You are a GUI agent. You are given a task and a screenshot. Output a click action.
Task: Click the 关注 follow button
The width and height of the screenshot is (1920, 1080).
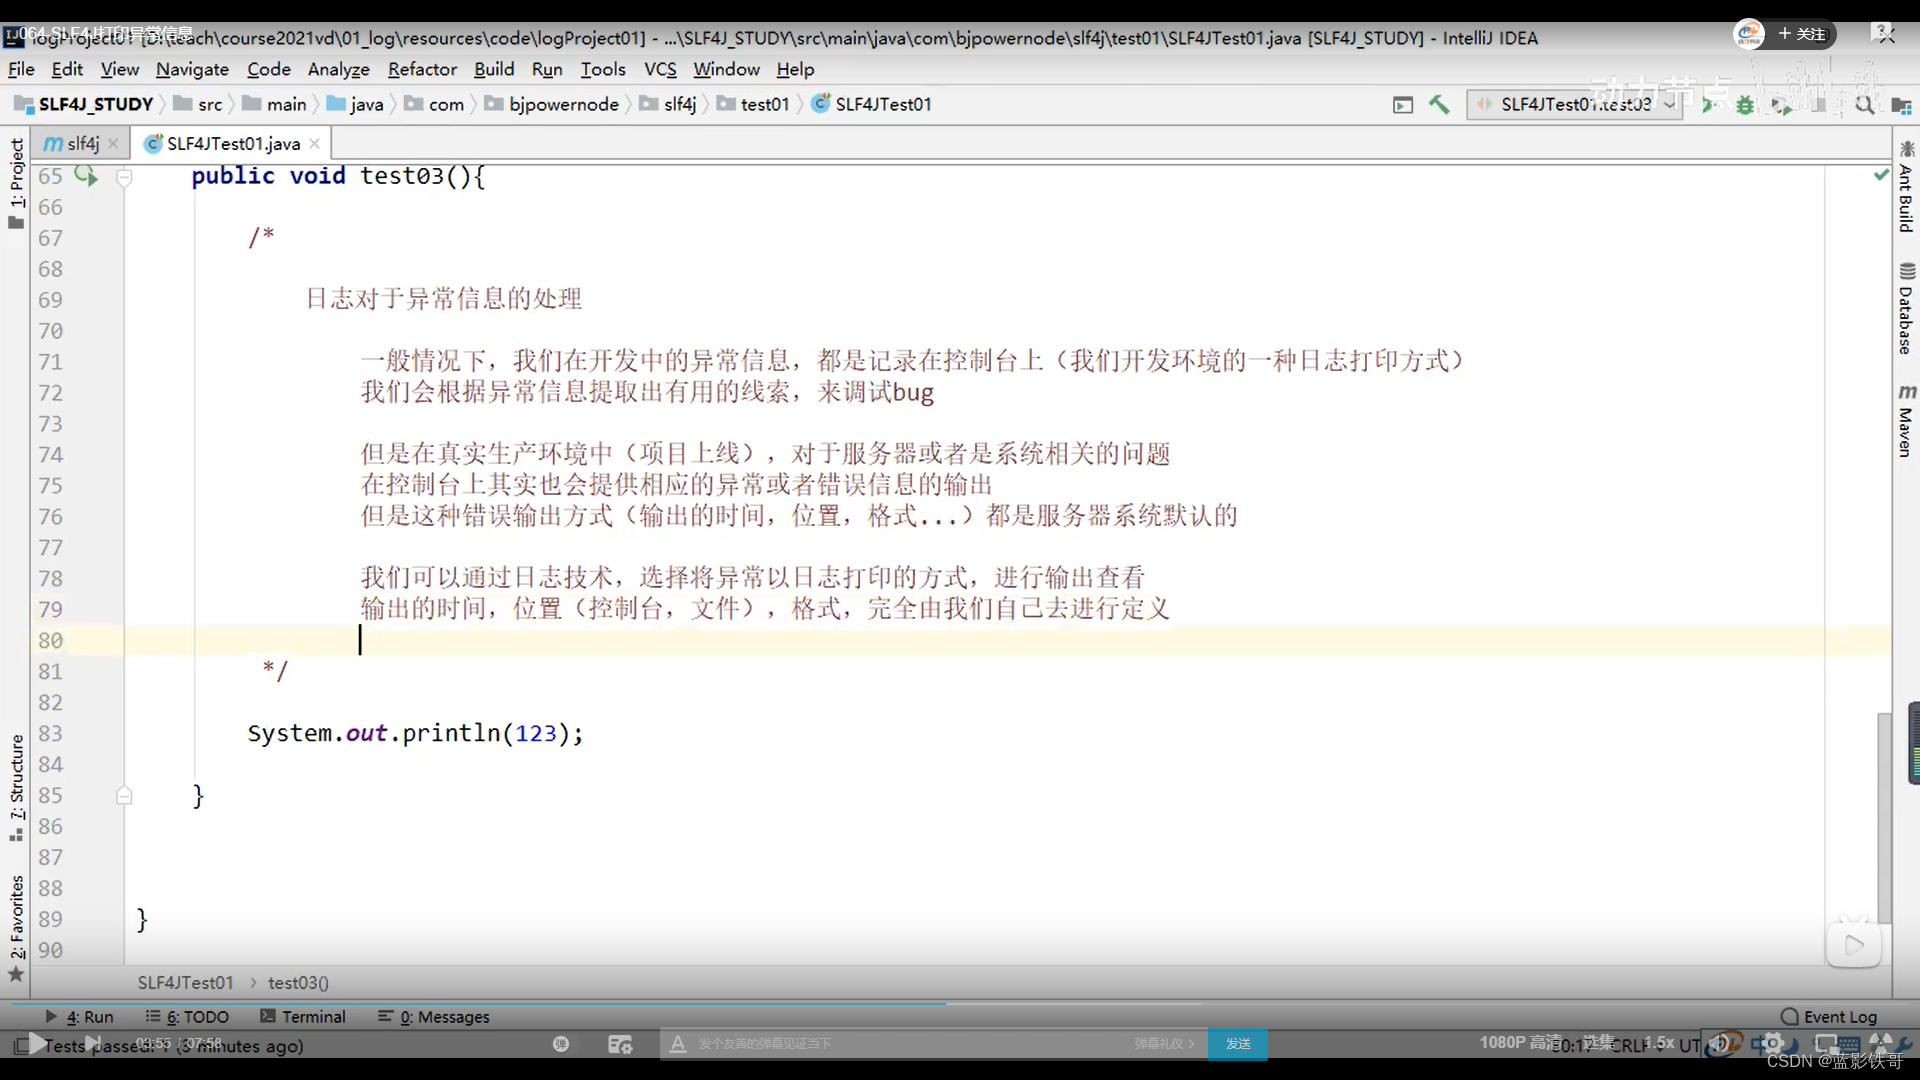1803,34
